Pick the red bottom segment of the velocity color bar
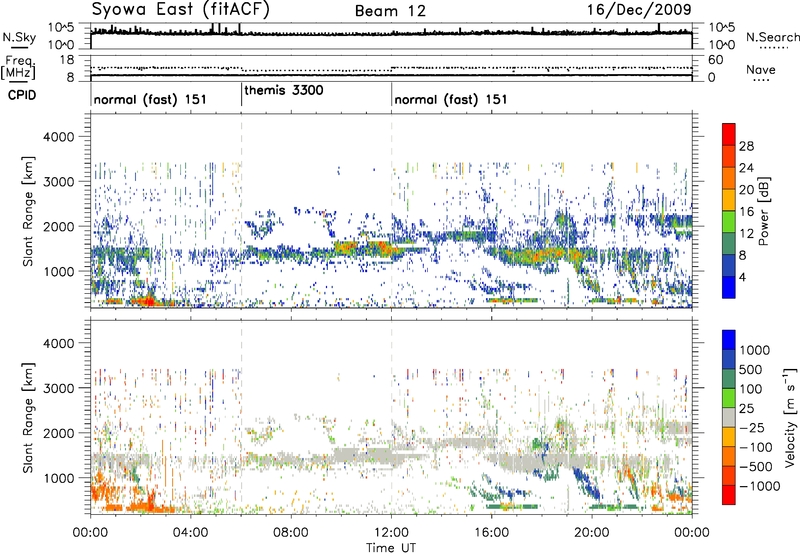The width and height of the screenshot is (800, 554). (729, 495)
